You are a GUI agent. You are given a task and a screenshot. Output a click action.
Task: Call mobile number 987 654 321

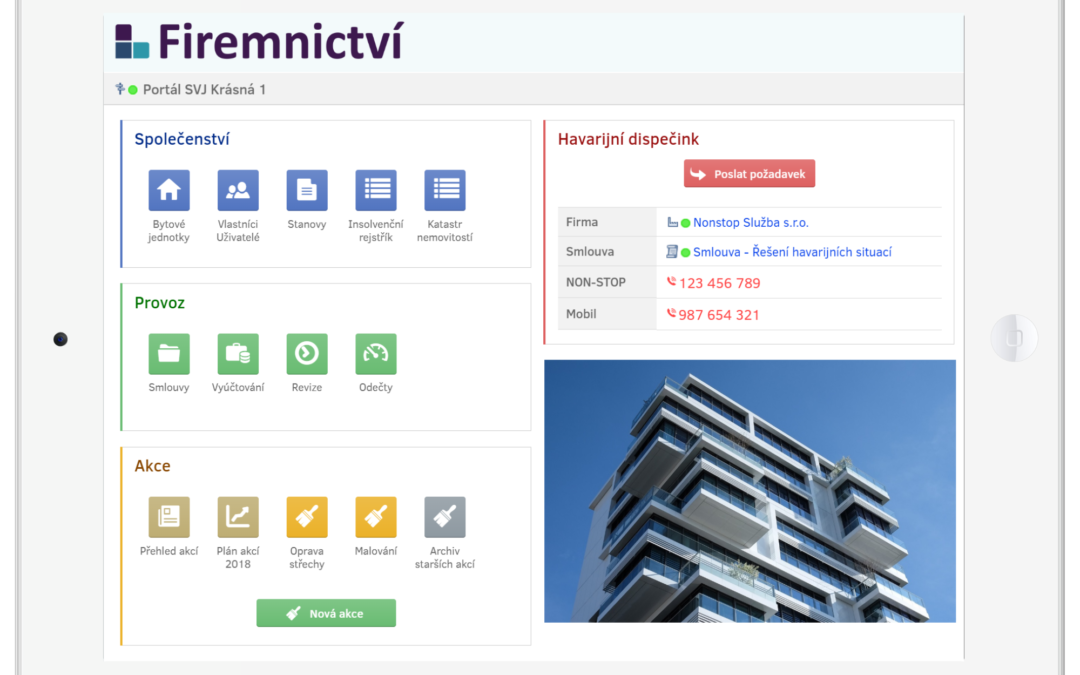[x=719, y=315]
